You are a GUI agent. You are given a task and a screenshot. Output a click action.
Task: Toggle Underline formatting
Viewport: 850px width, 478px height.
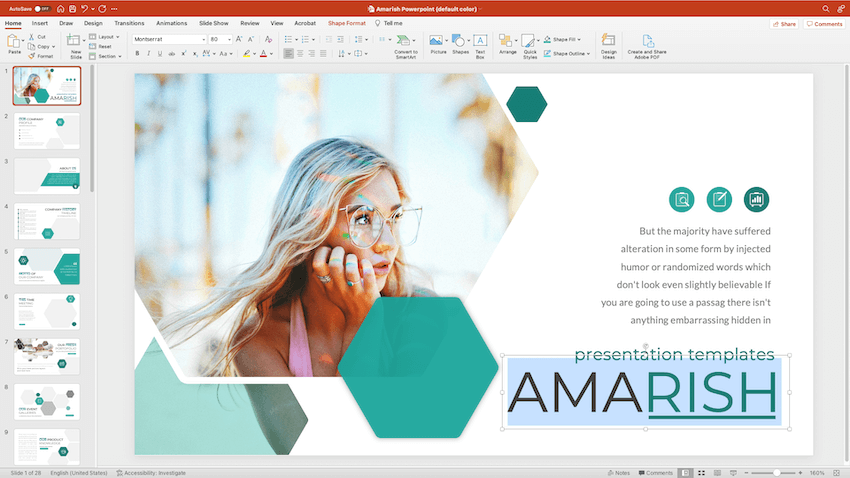(x=160, y=54)
